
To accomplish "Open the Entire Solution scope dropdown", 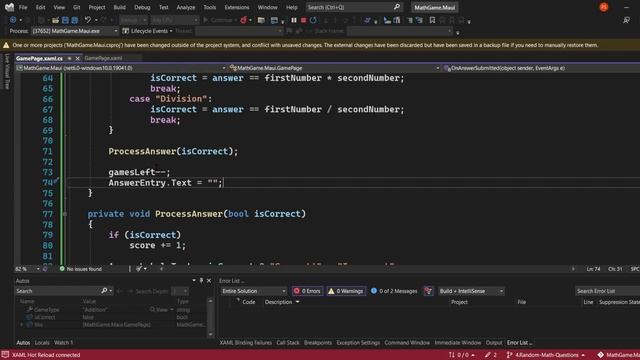I will pos(253,291).
